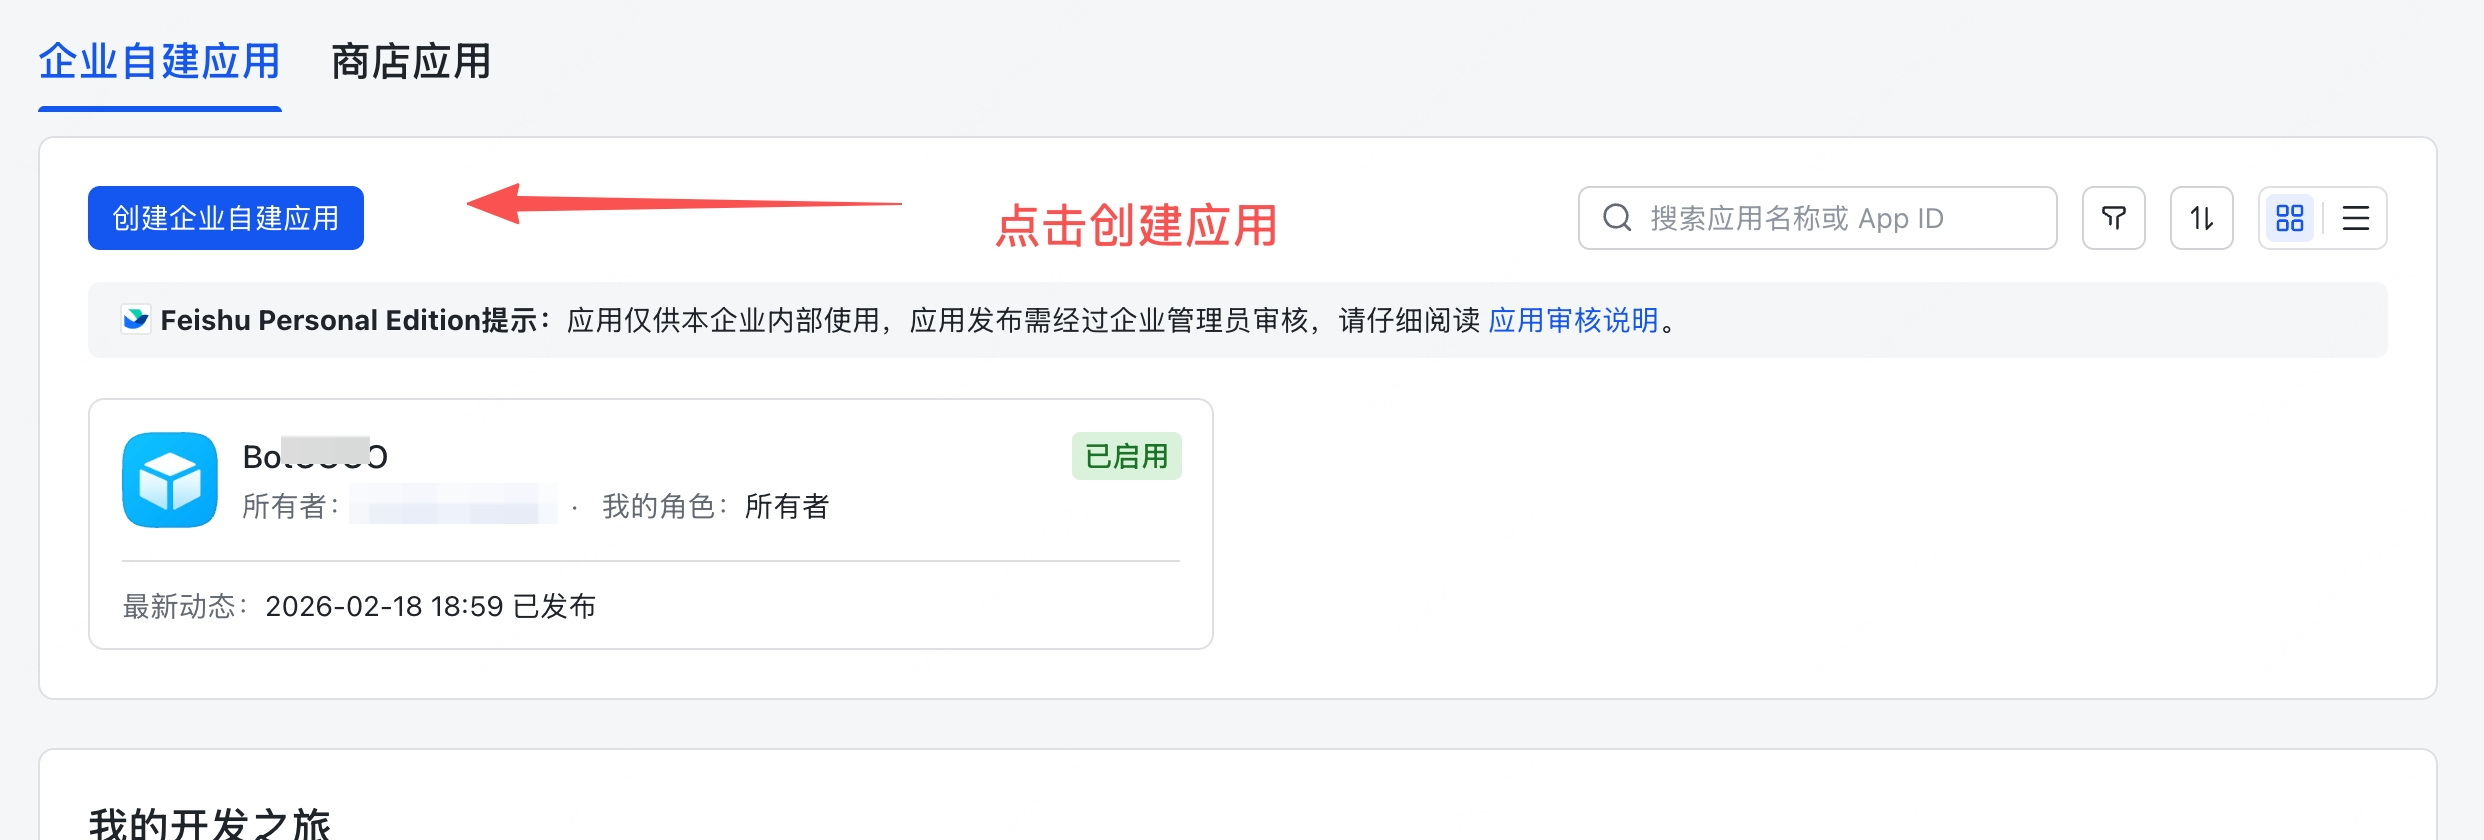
Task: Click the 我的角色: 所有者 role text
Action: [716, 506]
